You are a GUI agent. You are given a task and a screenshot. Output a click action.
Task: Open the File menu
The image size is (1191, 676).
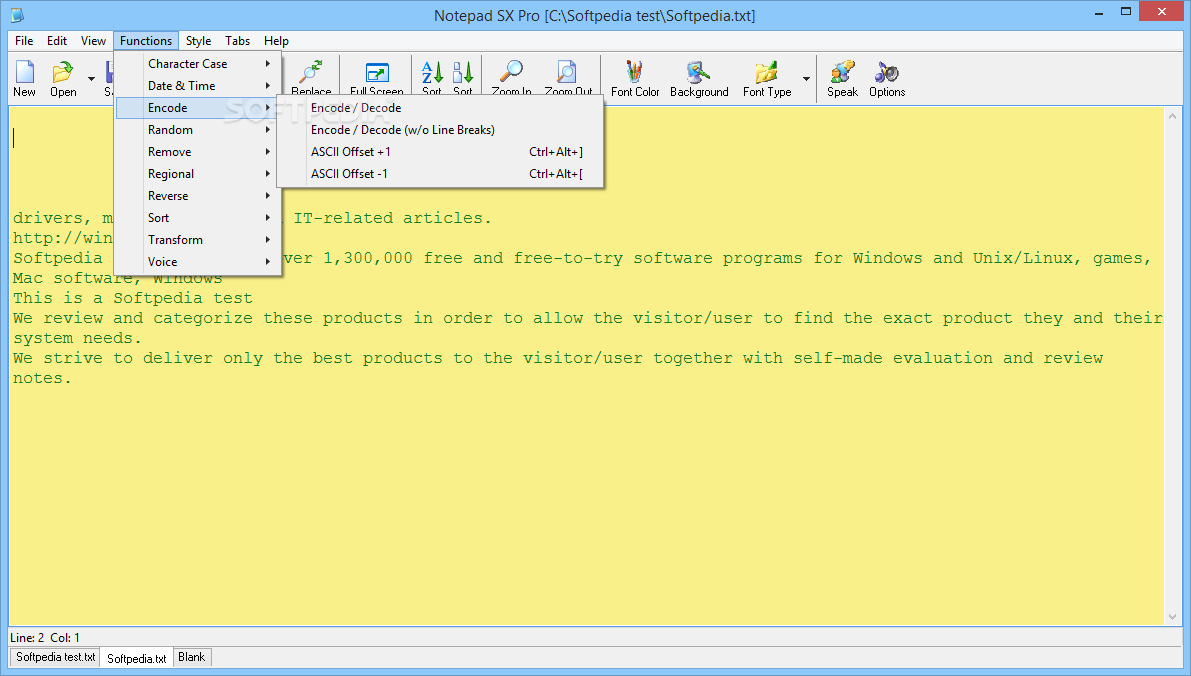pos(24,41)
